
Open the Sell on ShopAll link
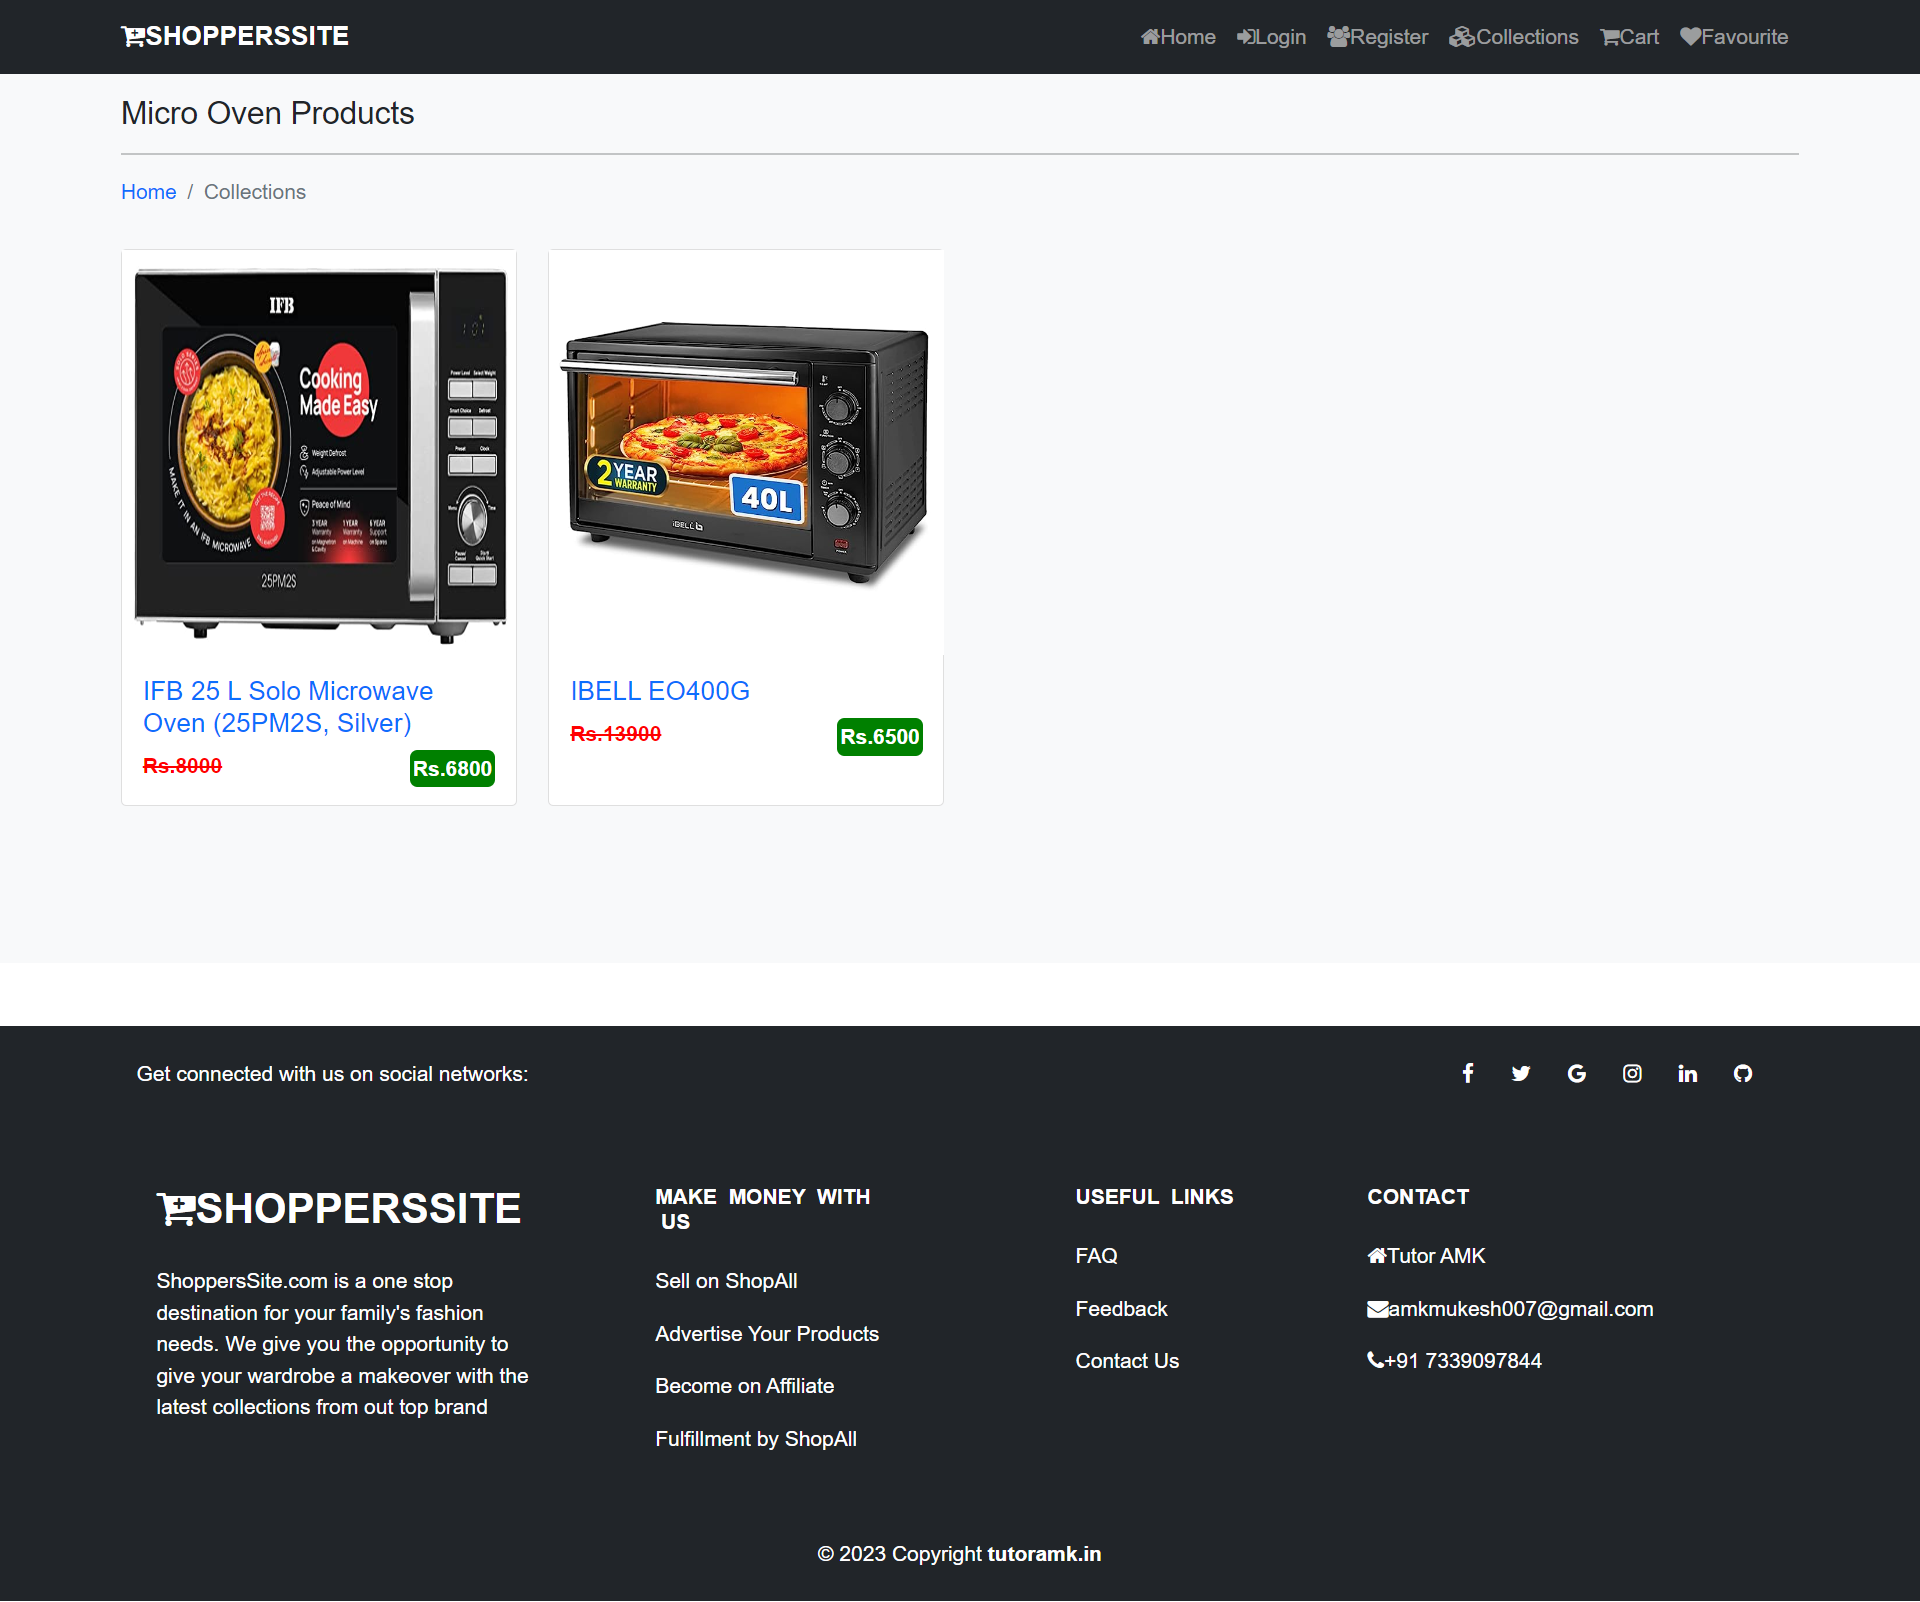[x=726, y=1281]
